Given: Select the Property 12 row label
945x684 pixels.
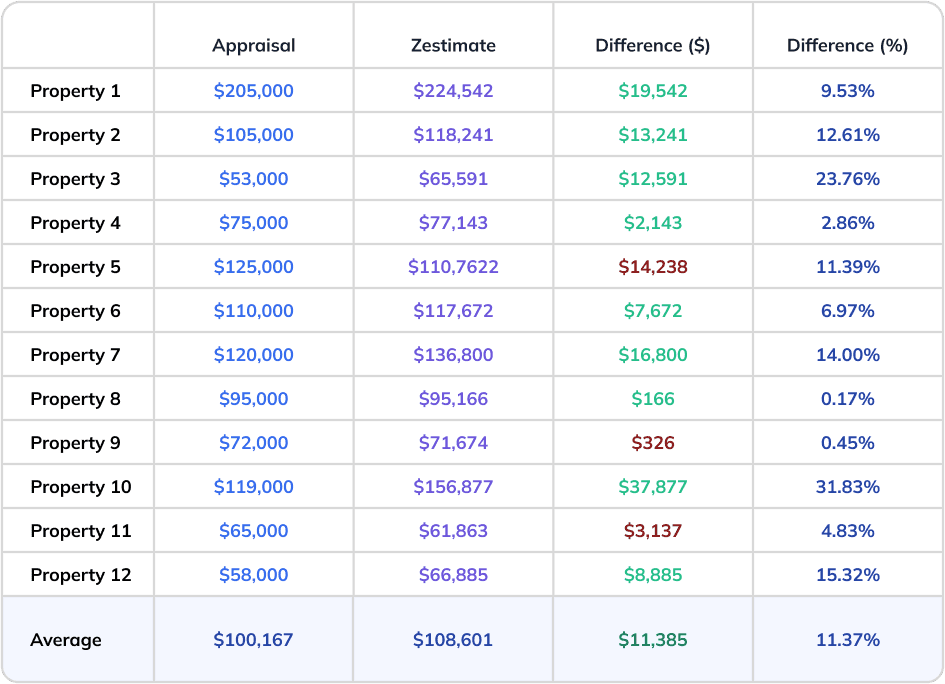Looking at the screenshot, I should coord(79,574).
